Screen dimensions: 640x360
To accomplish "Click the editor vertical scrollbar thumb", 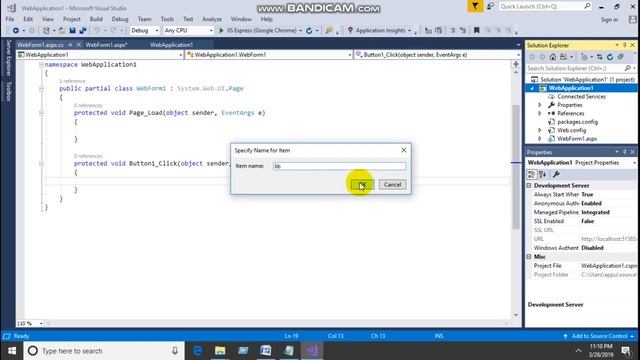I will (516, 167).
